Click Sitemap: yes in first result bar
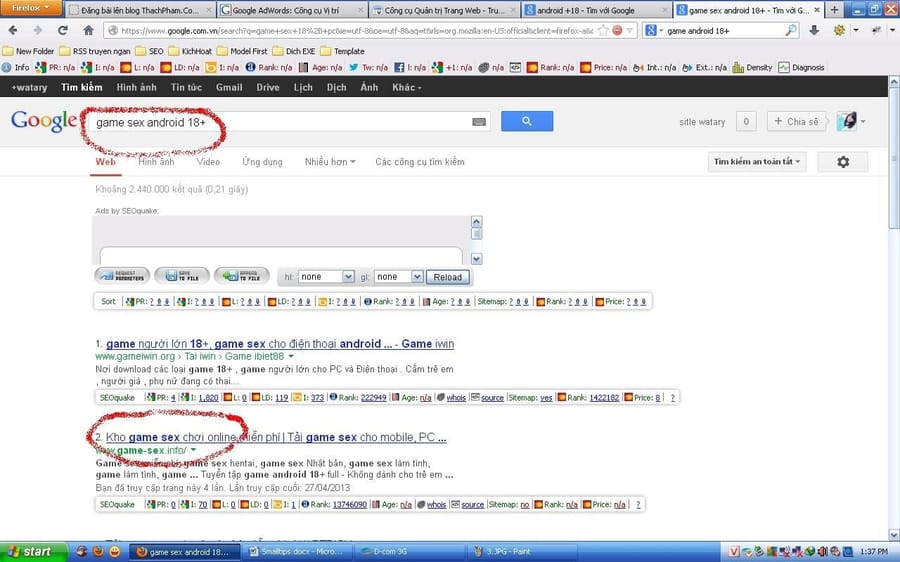Viewport: 900px width, 562px height. [530, 397]
